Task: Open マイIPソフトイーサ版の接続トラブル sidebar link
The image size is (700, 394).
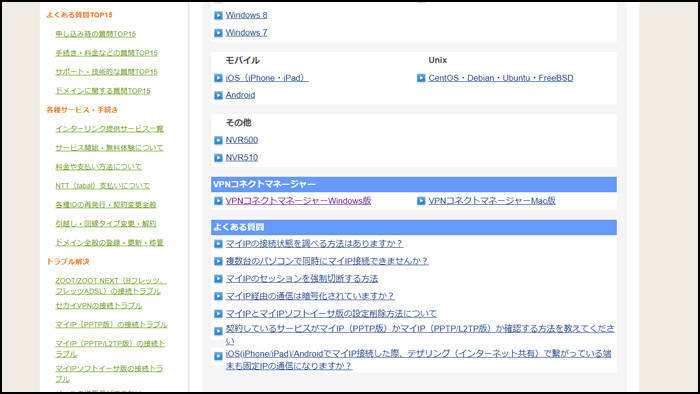Action: click(x=109, y=373)
